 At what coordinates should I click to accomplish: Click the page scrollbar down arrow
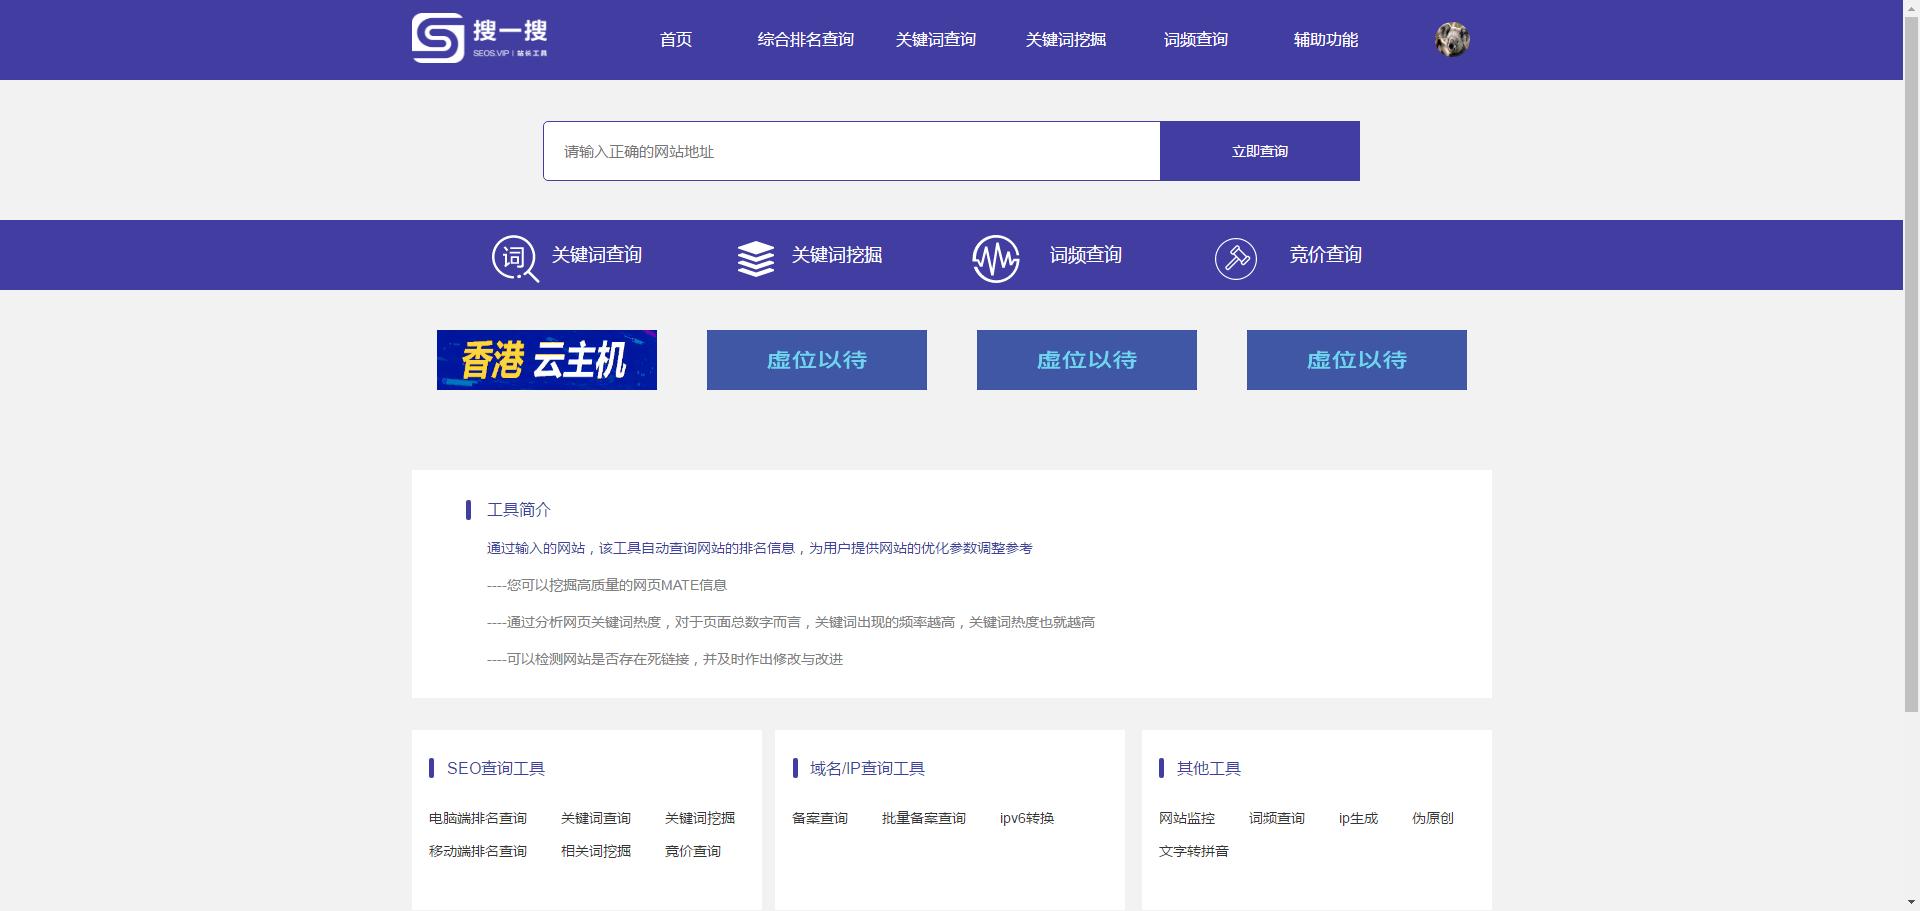[1911, 902]
